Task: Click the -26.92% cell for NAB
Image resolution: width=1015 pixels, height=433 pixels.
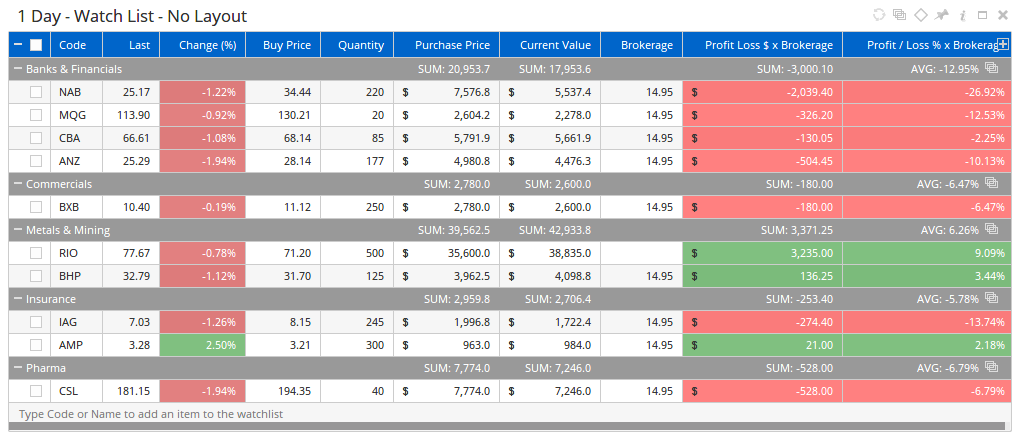Action: (927, 92)
